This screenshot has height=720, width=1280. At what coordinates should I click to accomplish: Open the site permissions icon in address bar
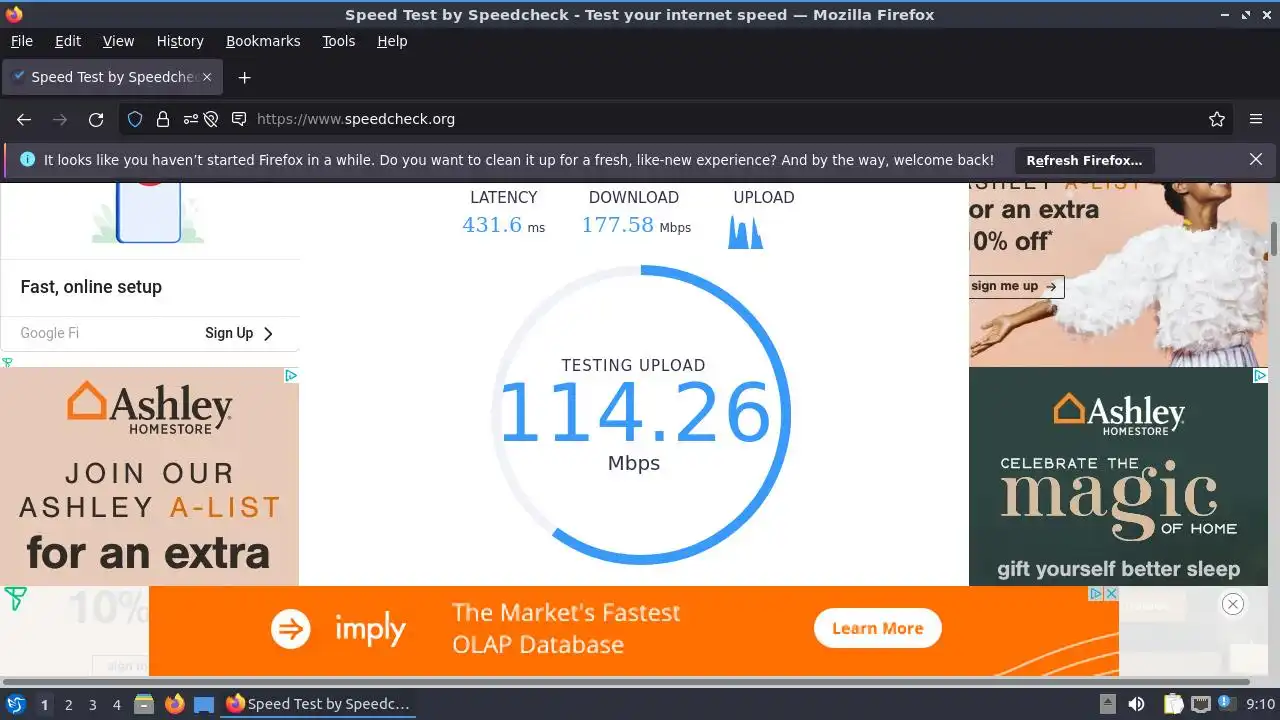(x=190, y=119)
